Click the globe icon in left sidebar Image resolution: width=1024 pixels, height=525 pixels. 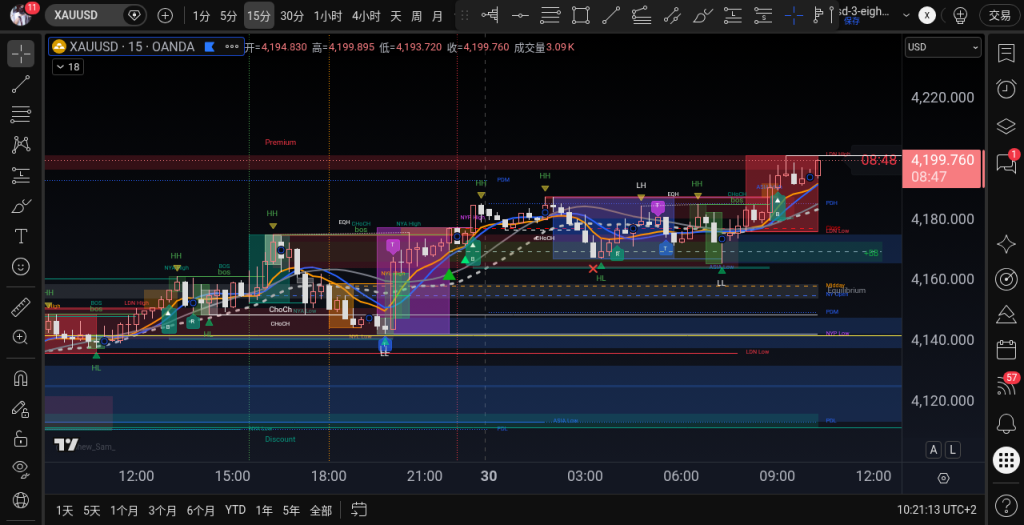pyautogui.click(x=20, y=500)
